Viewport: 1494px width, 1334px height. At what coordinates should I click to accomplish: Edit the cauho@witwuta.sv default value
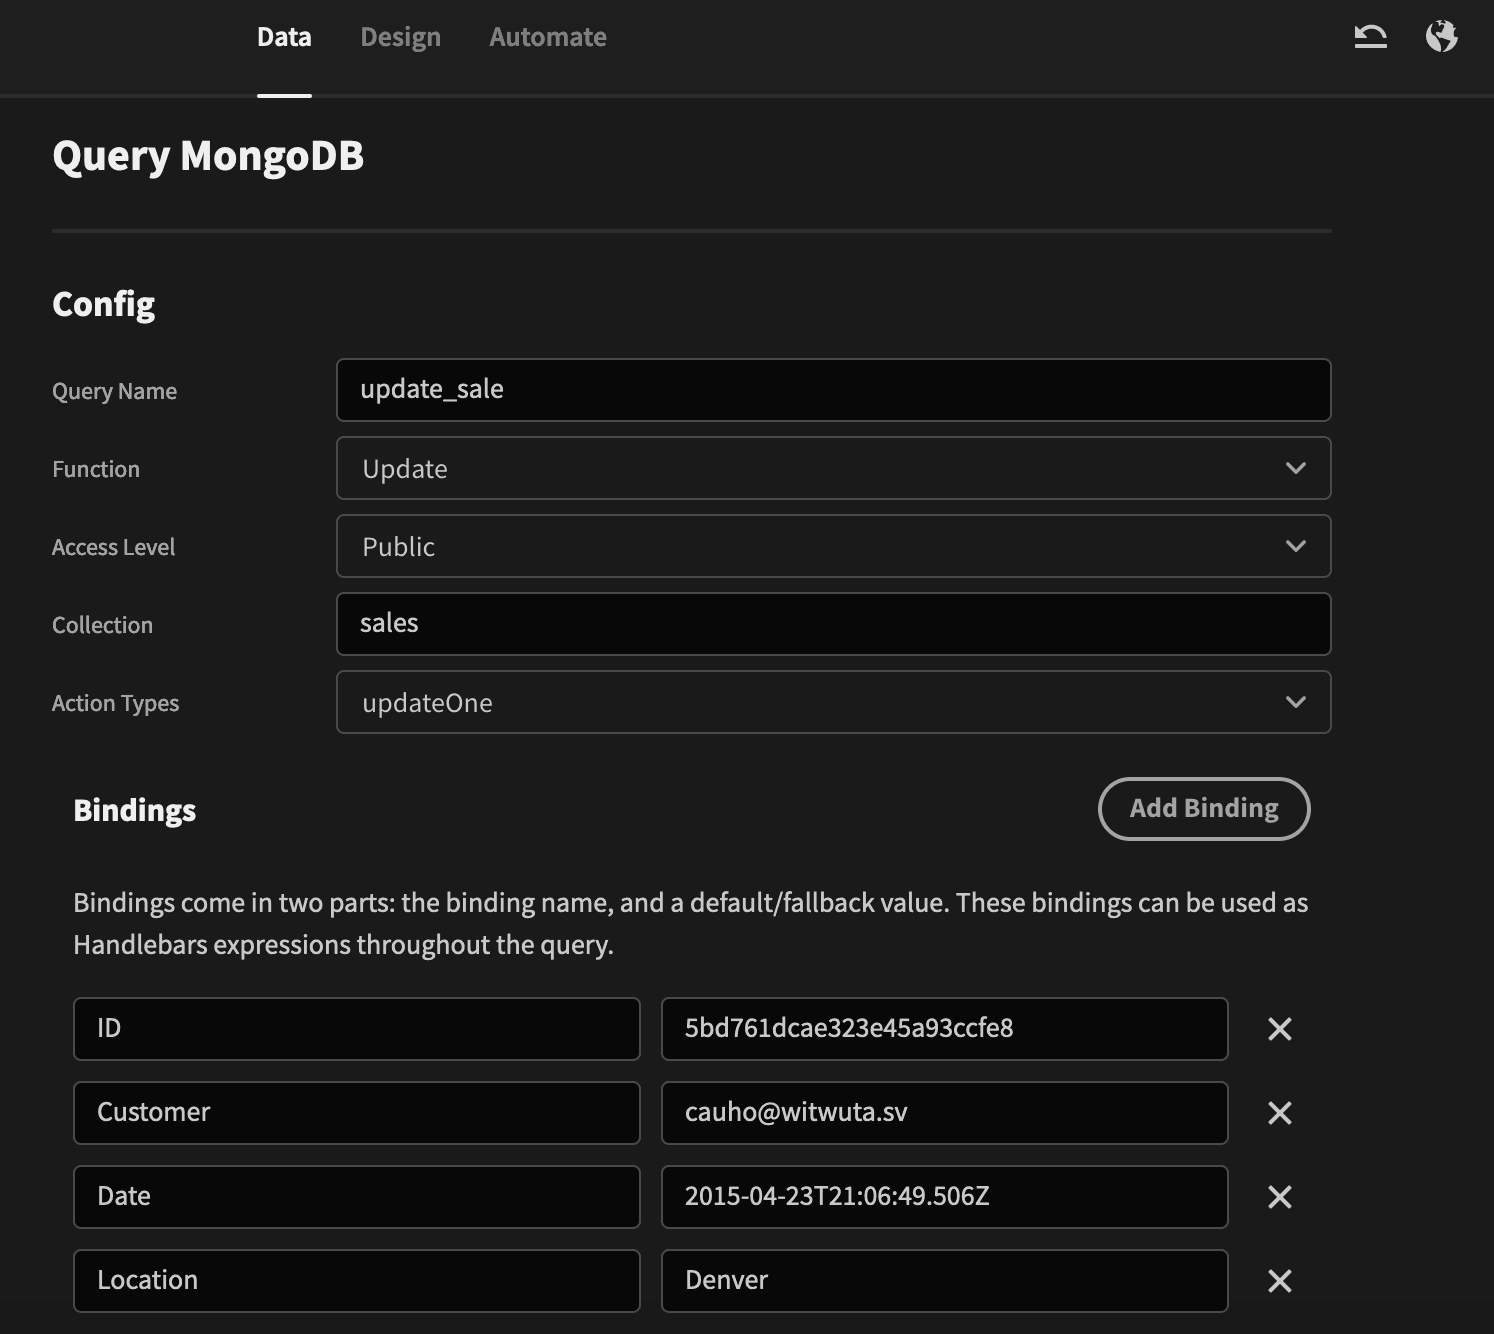tap(944, 1113)
